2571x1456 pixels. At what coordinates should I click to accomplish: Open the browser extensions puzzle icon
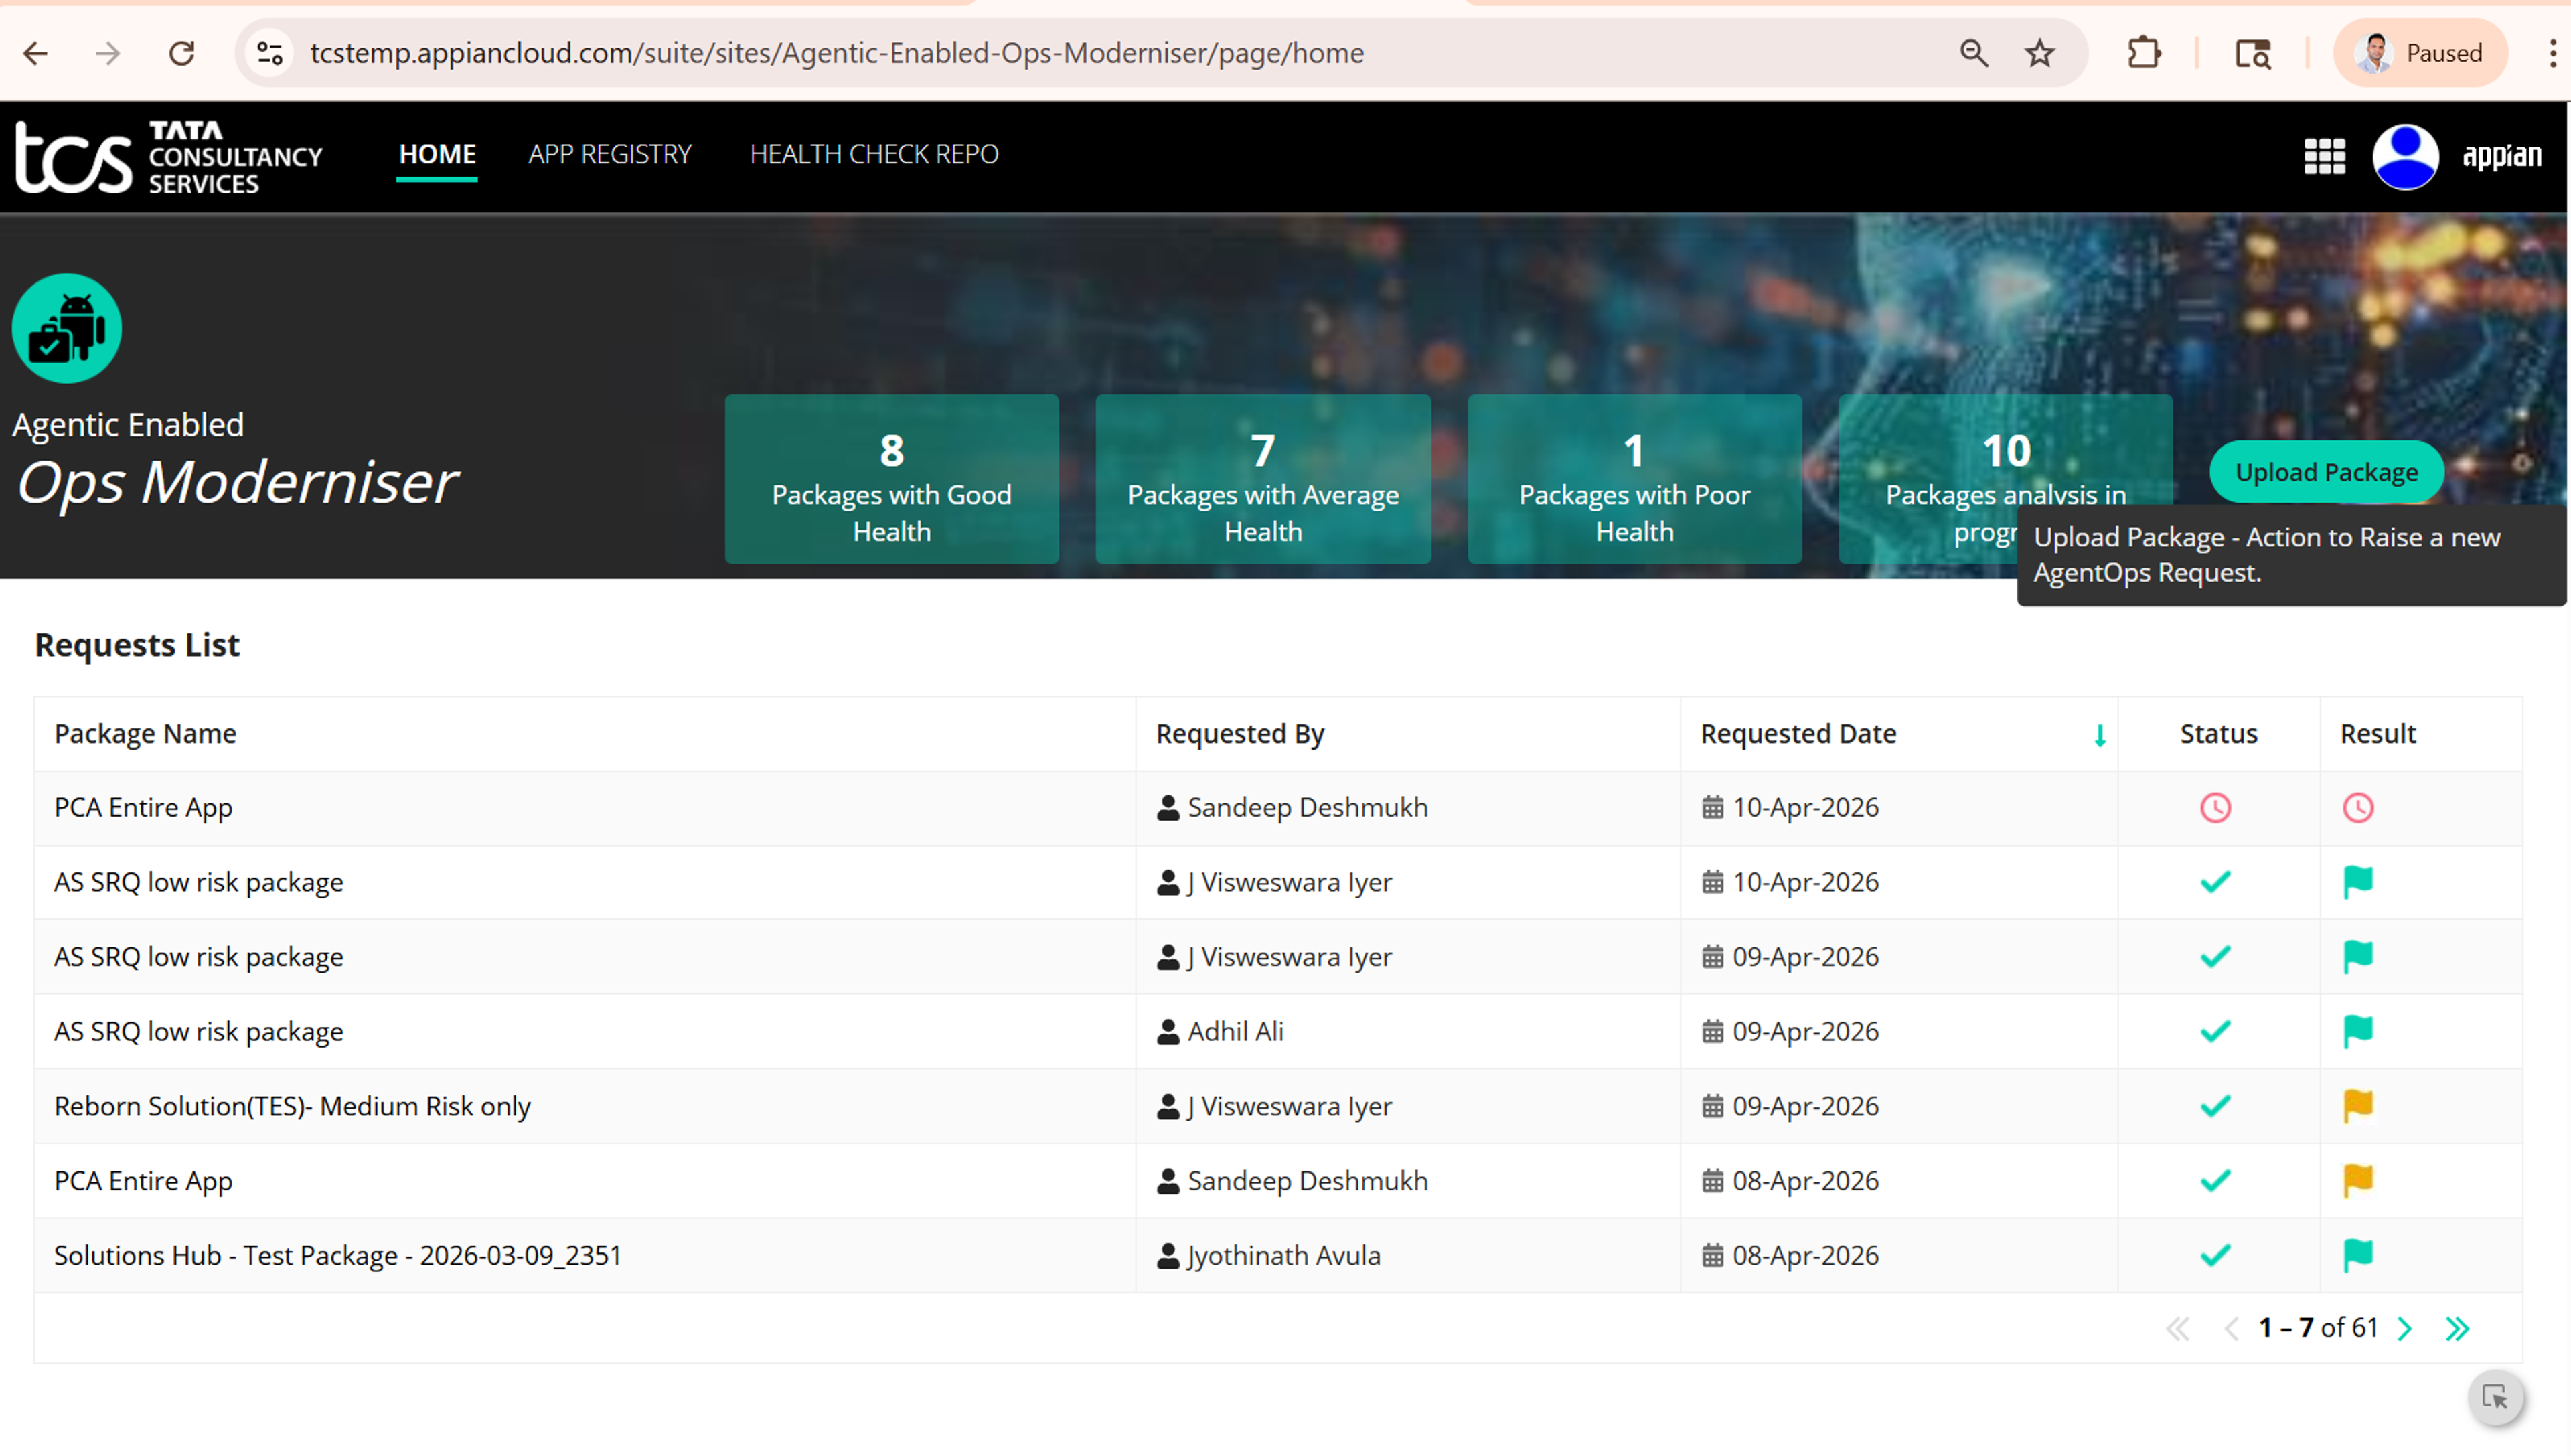[x=2143, y=53]
